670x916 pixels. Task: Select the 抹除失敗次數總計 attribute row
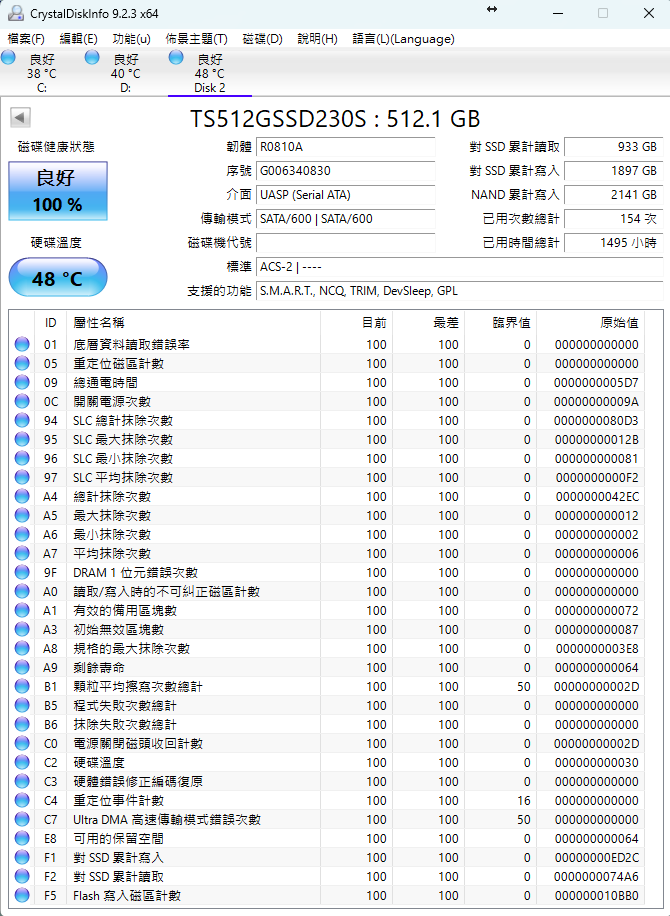[x=328, y=724]
